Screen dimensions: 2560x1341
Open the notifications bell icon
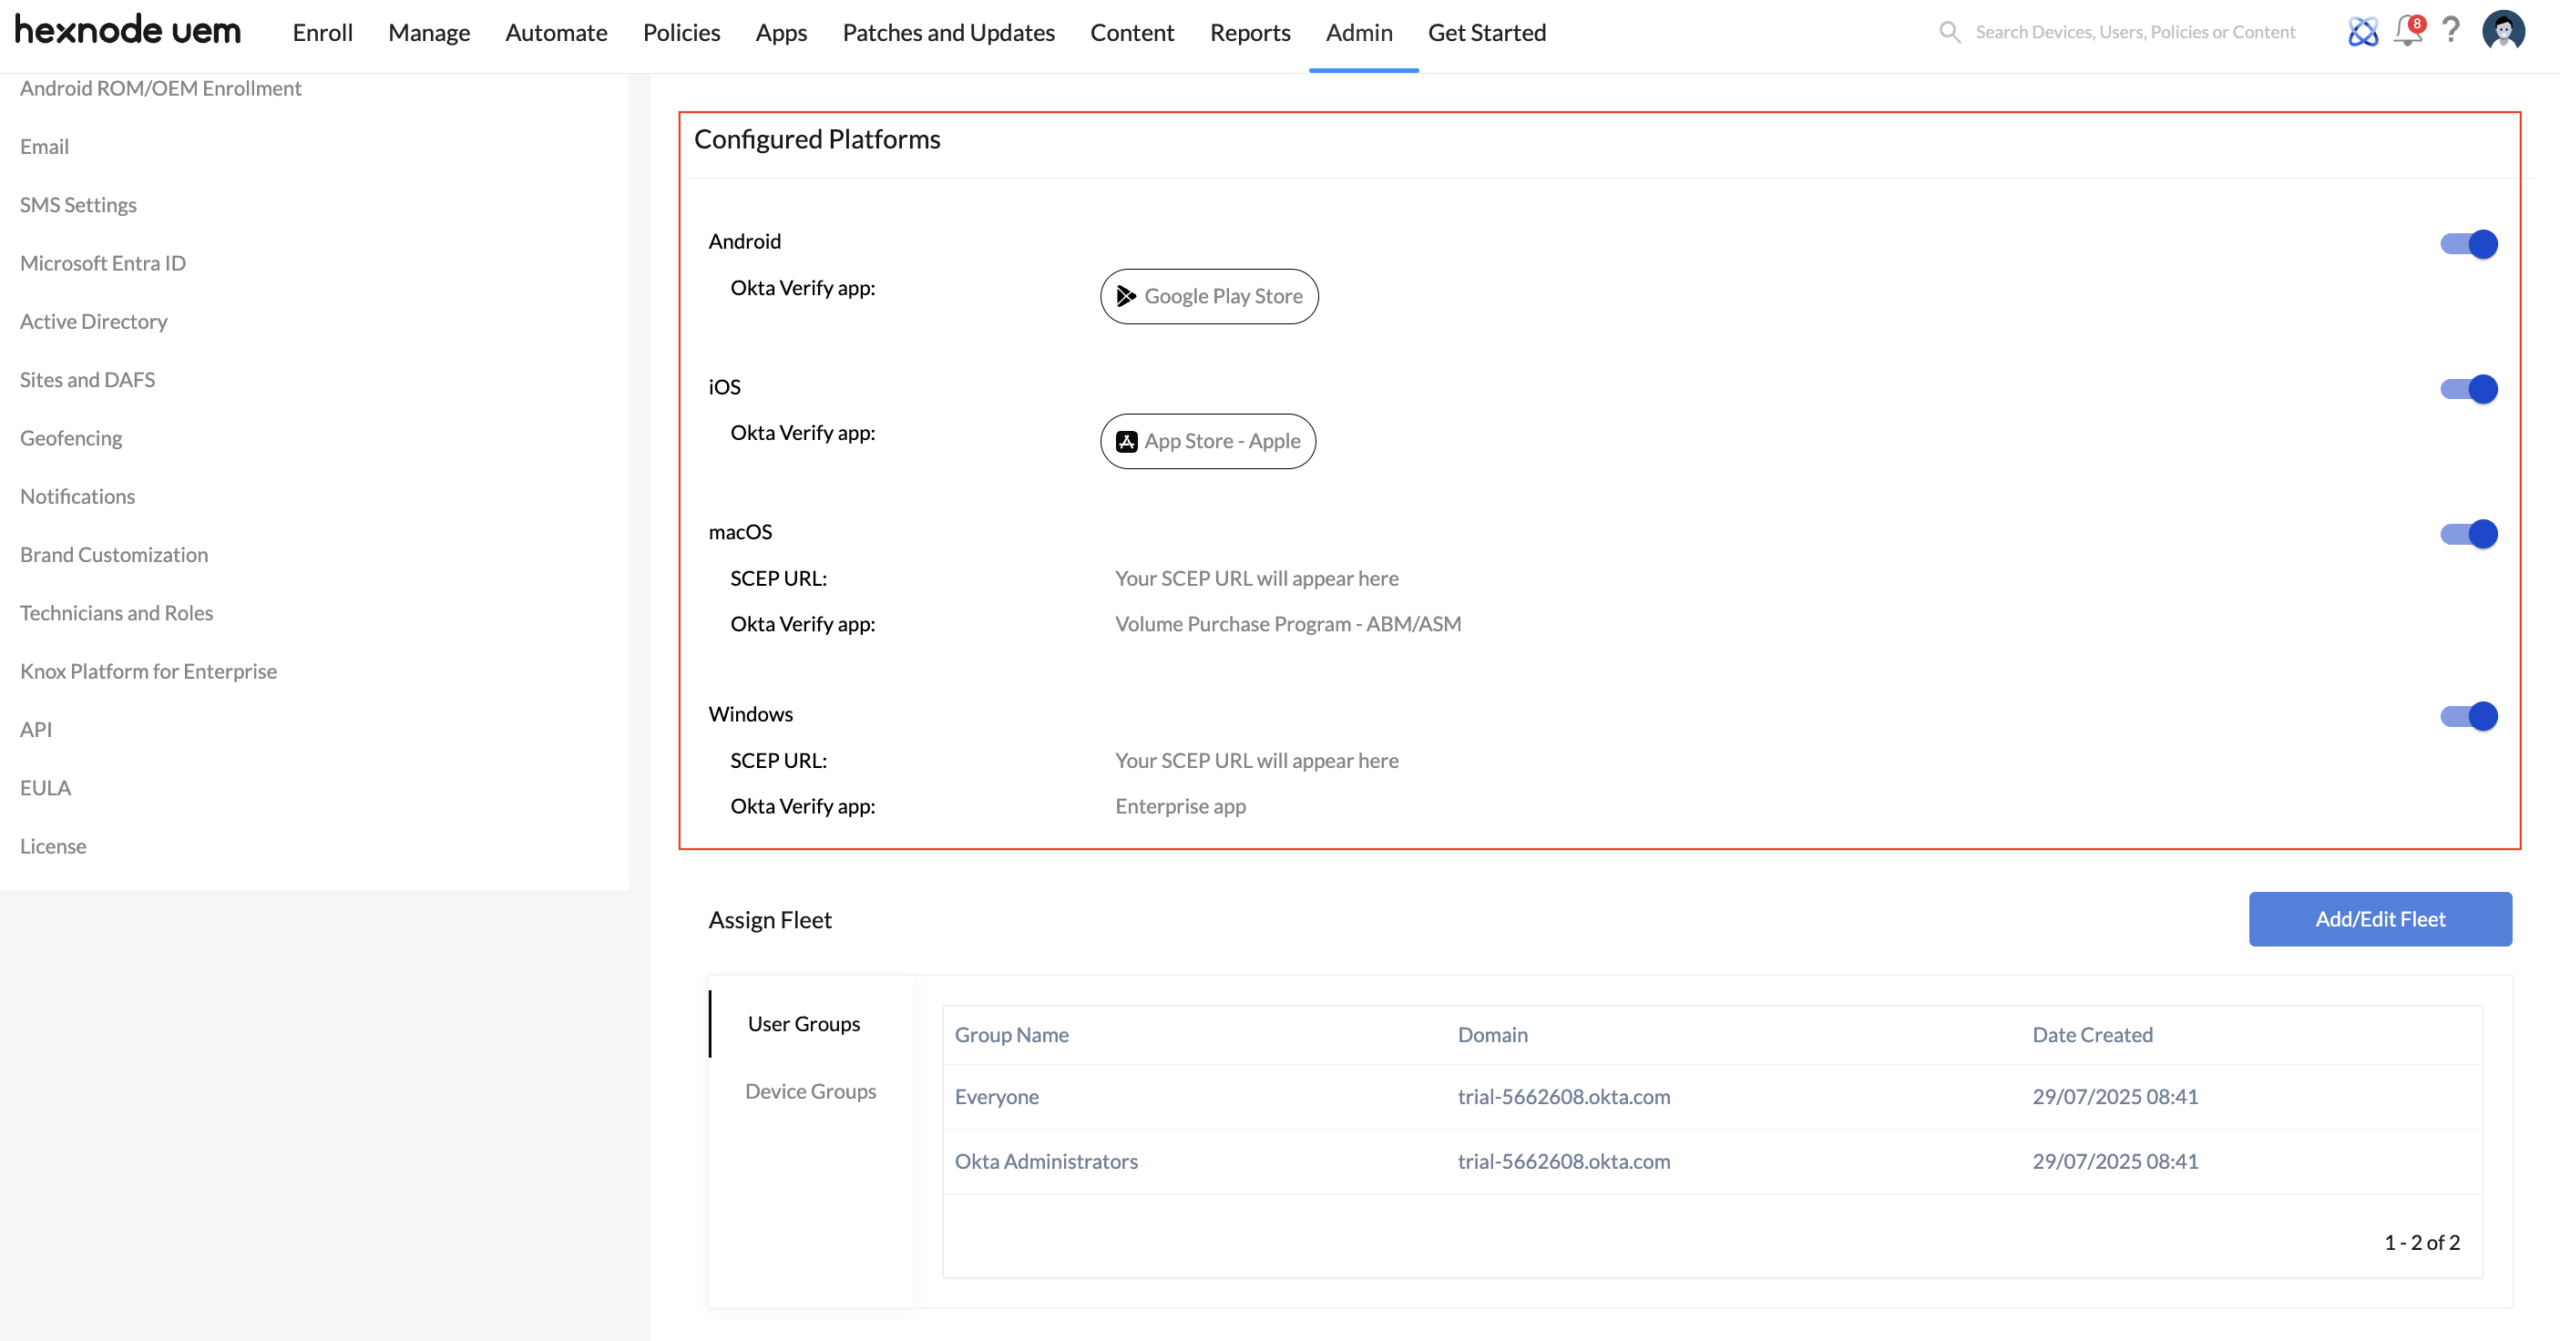coord(2408,32)
